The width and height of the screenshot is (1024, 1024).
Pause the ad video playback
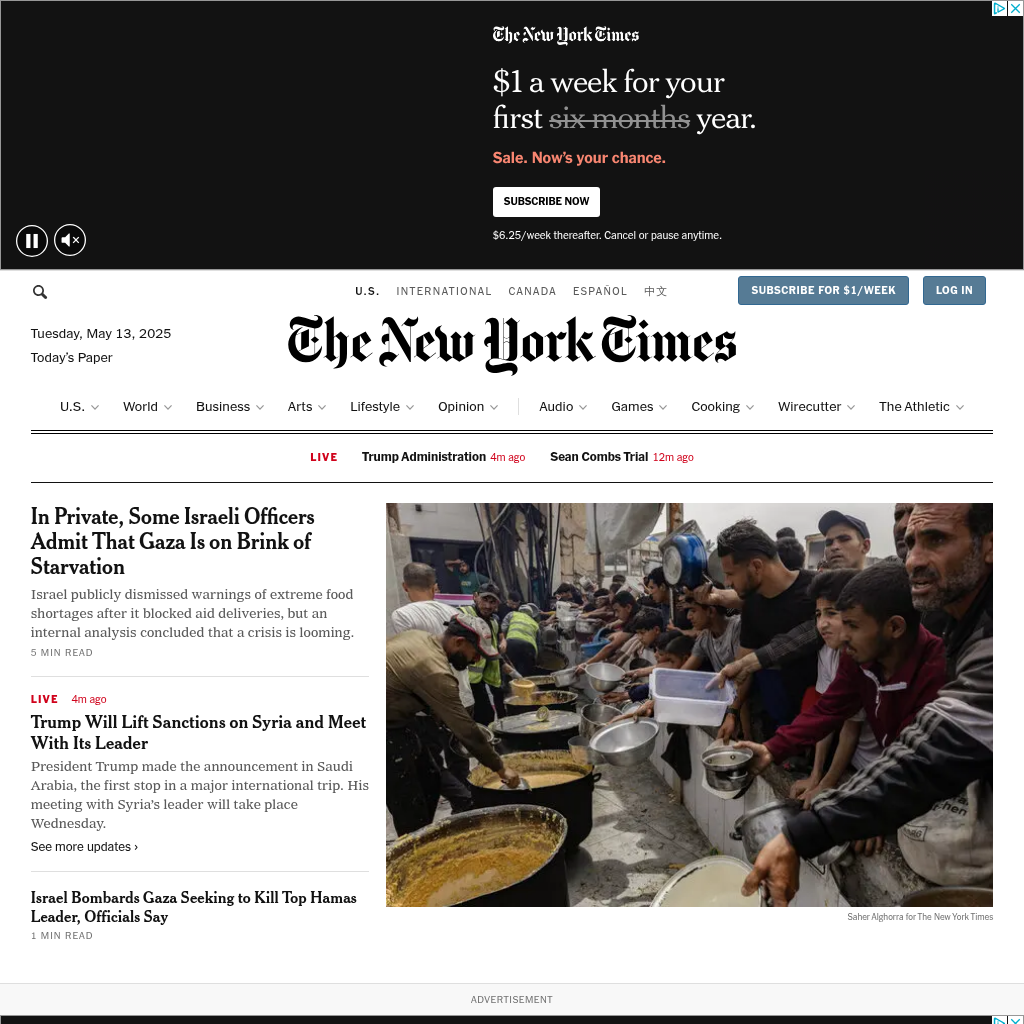(x=32, y=240)
